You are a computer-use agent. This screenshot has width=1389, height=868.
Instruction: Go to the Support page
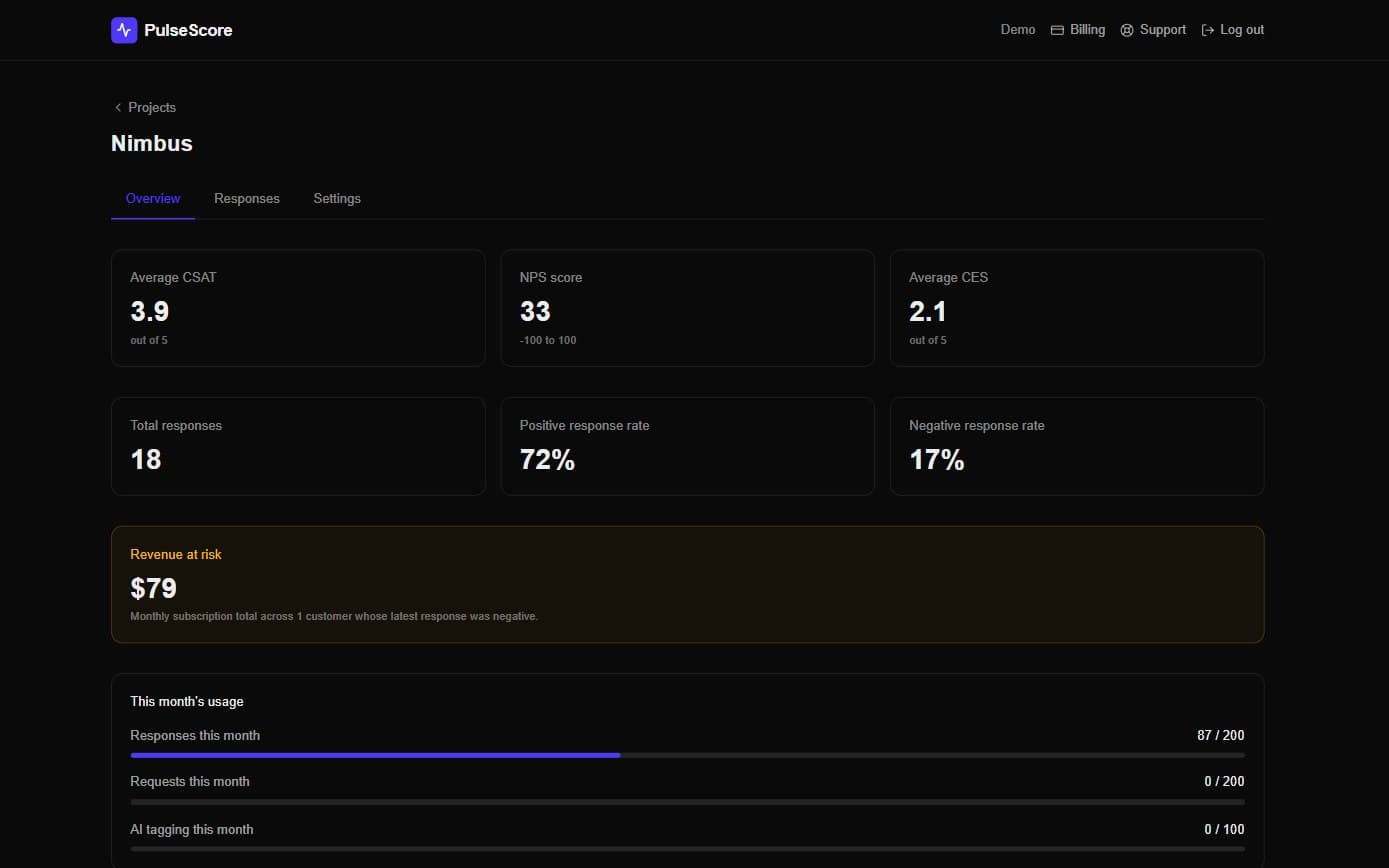tap(1153, 30)
